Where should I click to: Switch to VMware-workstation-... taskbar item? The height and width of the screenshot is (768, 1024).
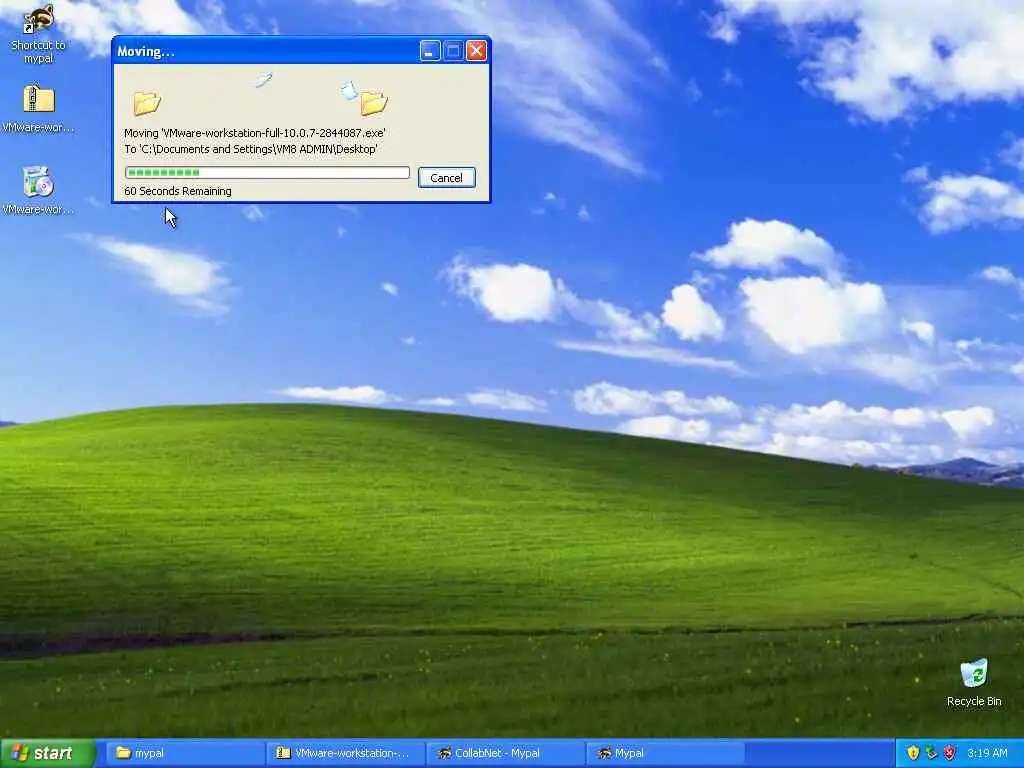[x=345, y=754]
